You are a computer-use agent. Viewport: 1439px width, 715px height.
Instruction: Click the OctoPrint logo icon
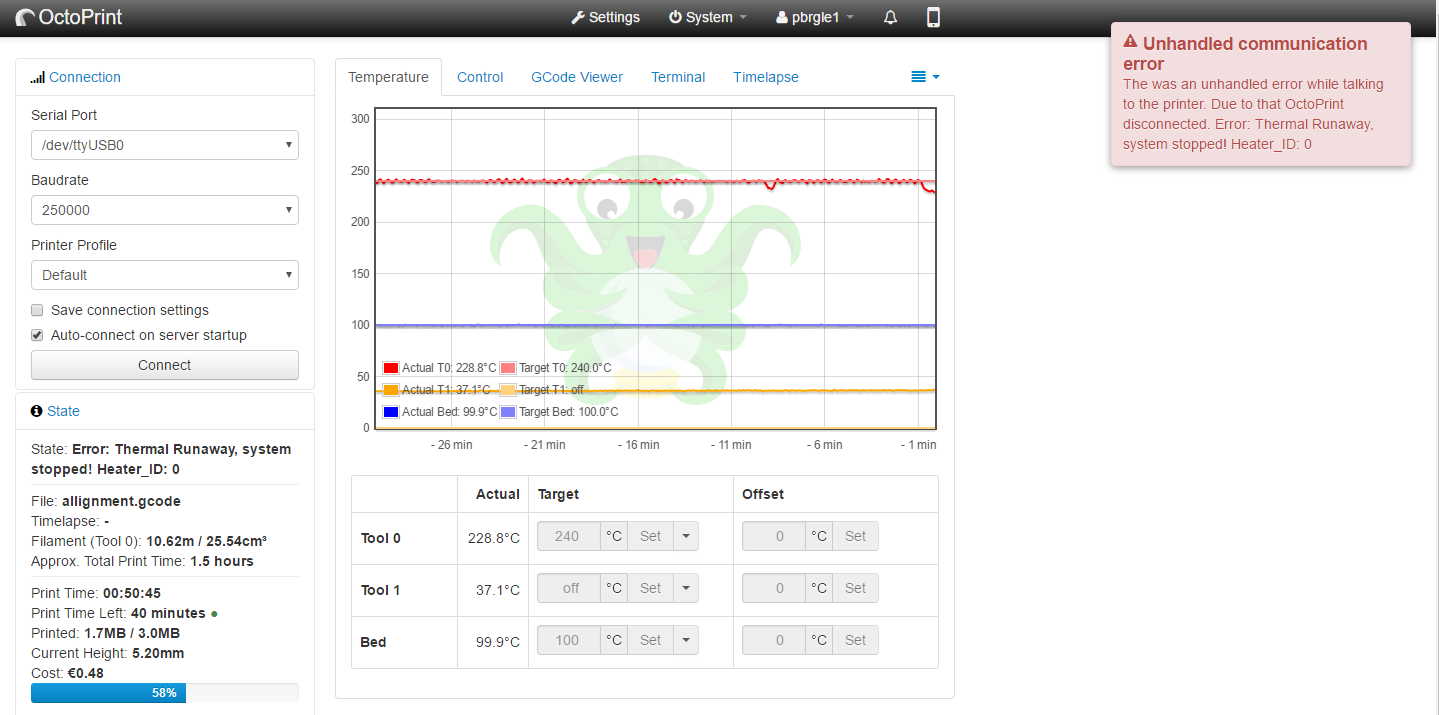[x=25, y=18]
